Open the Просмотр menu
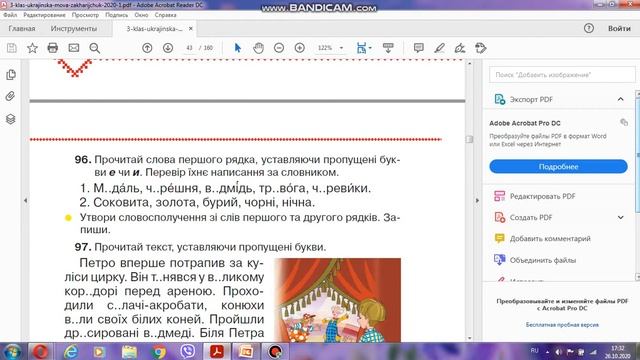Screen dimensions: 640x360 [x=85, y=15]
